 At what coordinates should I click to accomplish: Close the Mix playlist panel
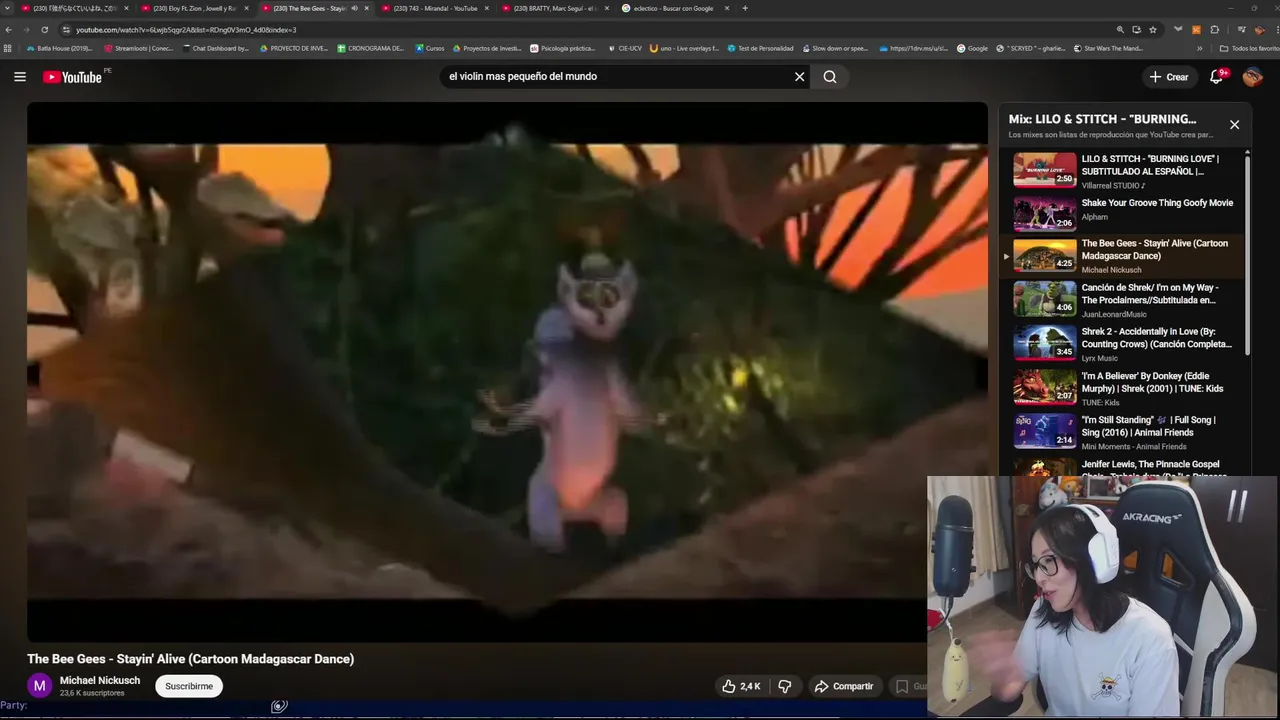tap(1234, 125)
